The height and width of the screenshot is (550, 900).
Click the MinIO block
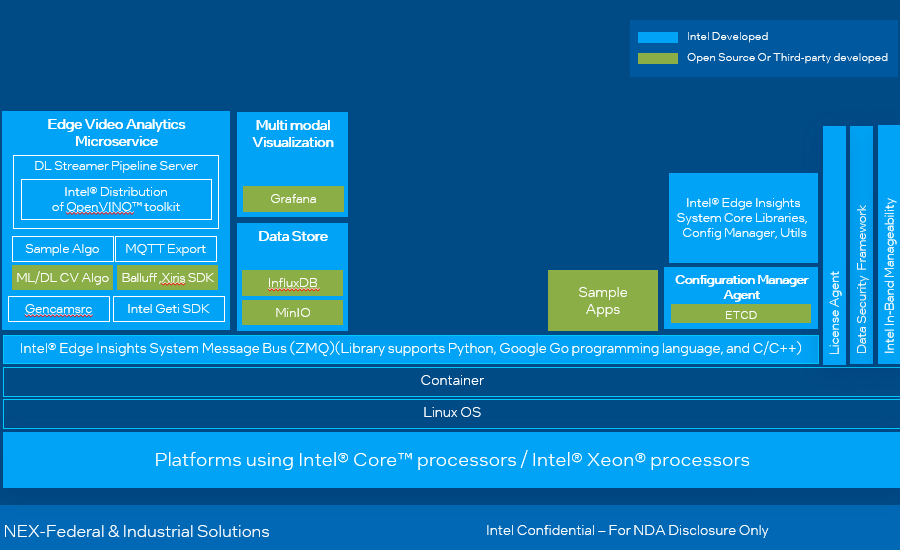293,313
